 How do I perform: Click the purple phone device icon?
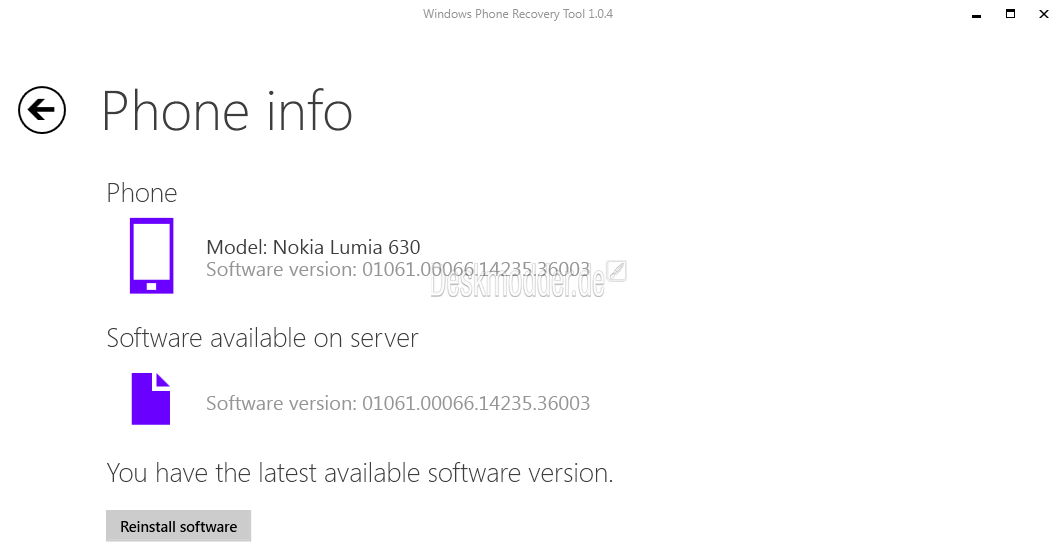point(151,256)
